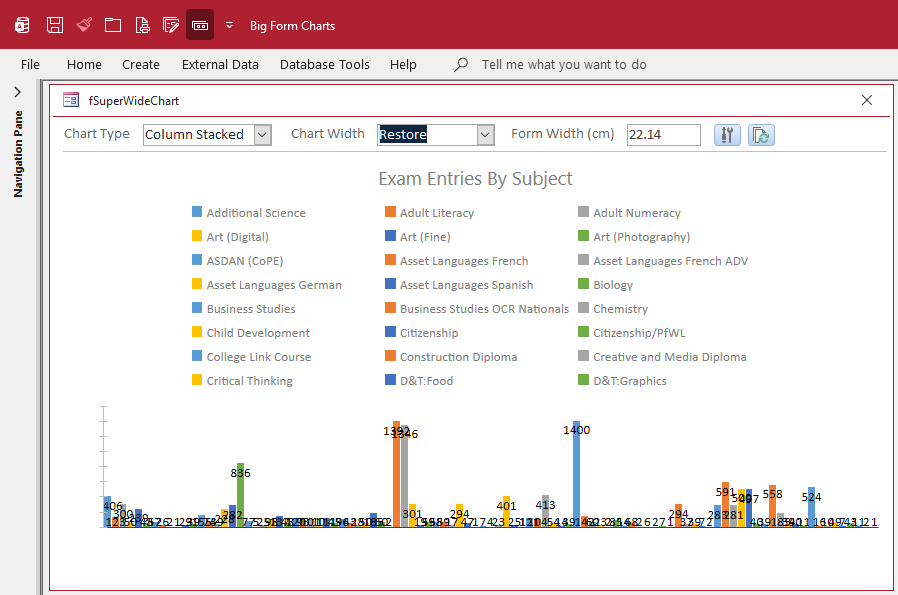The height and width of the screenshot is (595, 898).
Task: Click the Big Form Charts window title
Action: pyautogui.click(x=293, y=26)
